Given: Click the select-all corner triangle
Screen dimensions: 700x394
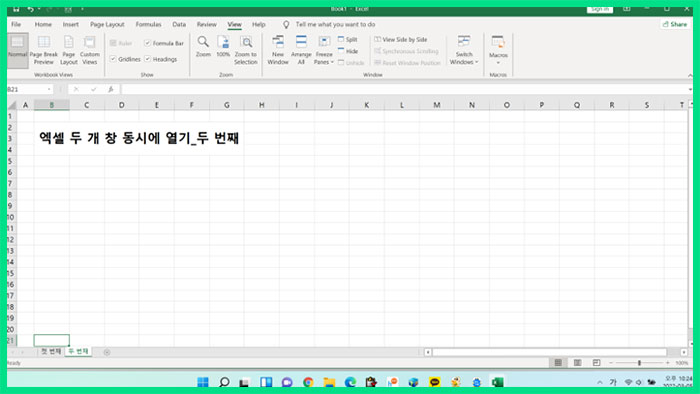Looking at the screenshot, I should [12, 105].
